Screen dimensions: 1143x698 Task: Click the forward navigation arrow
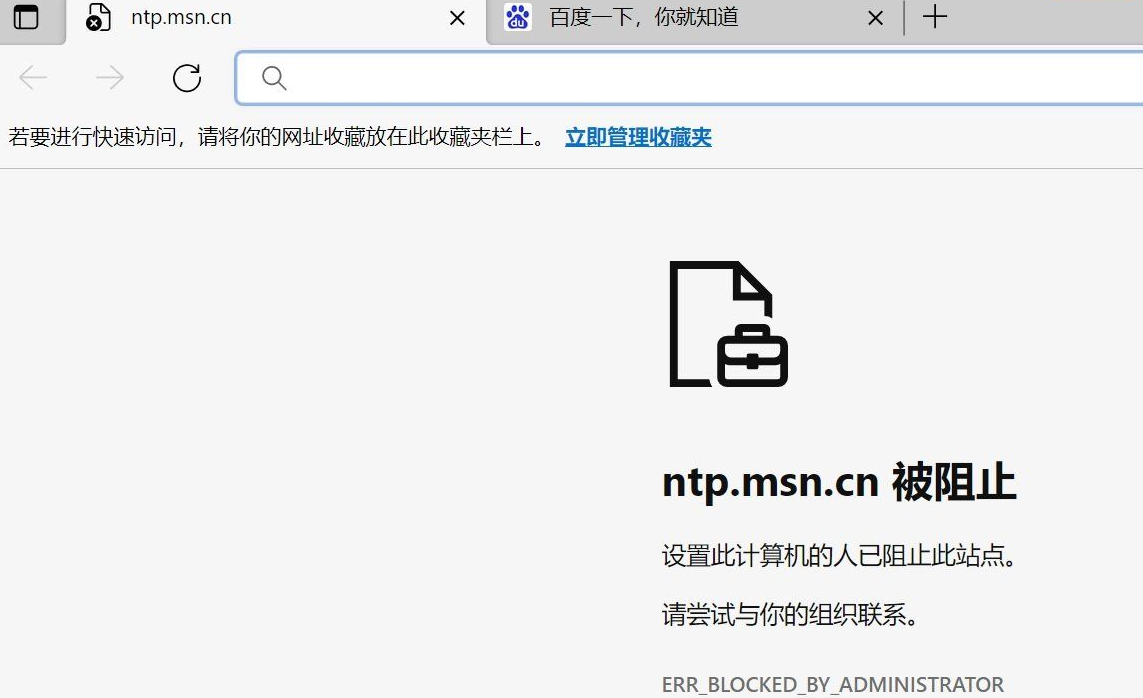[109, 78]
